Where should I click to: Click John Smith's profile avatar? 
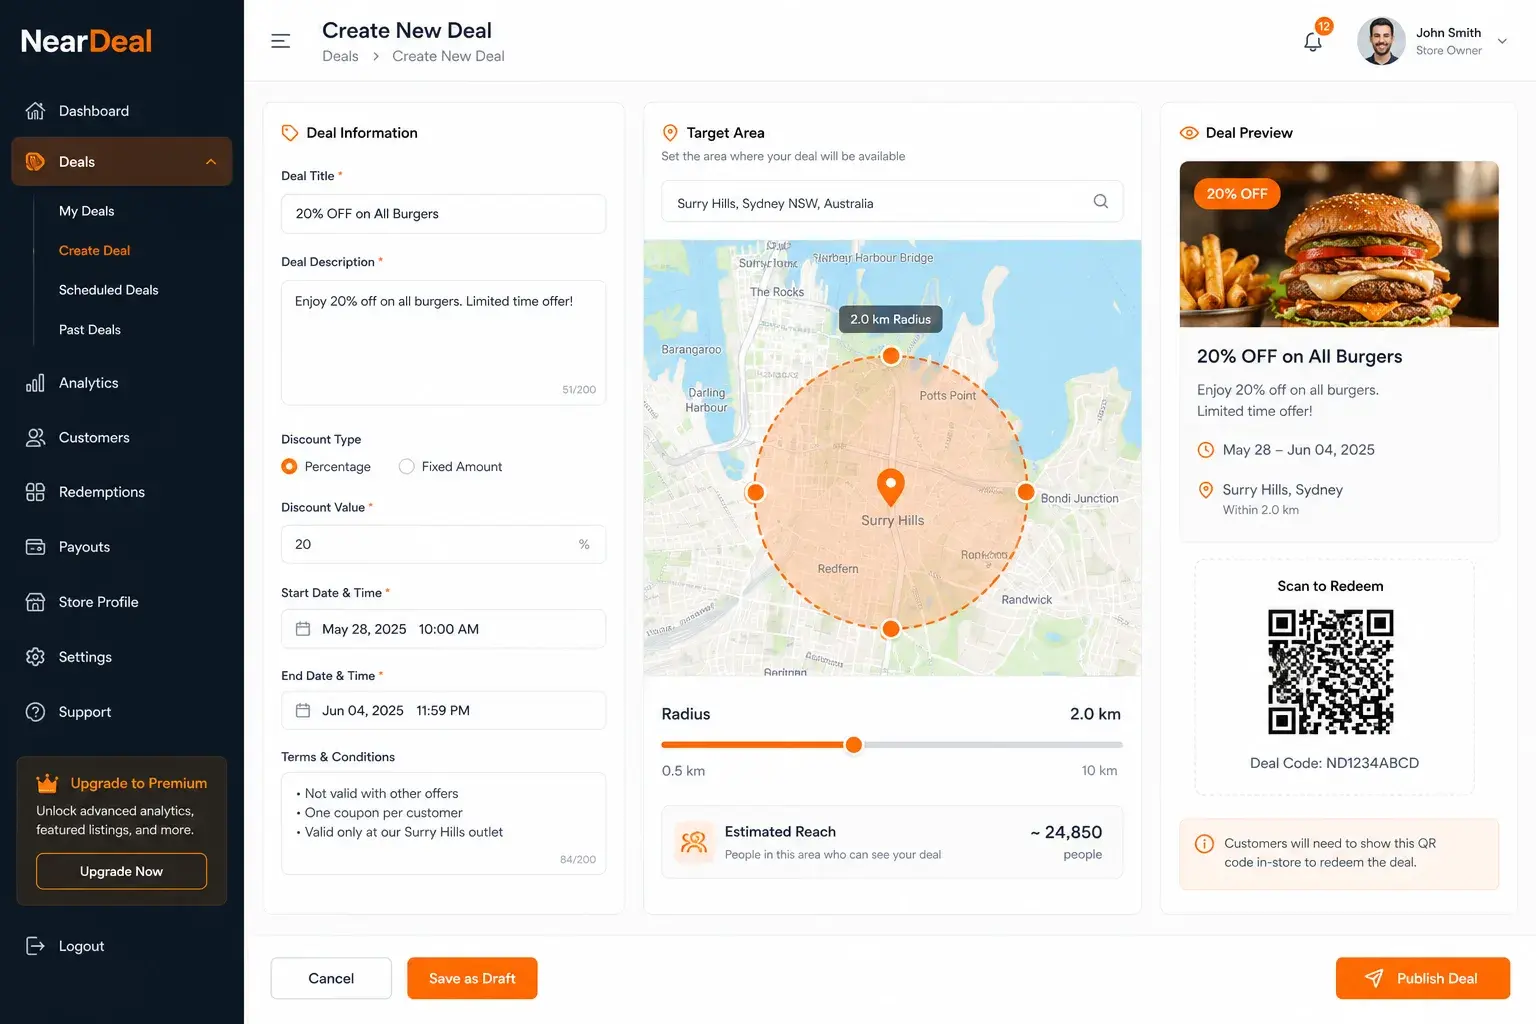[x=1381, y=41]
